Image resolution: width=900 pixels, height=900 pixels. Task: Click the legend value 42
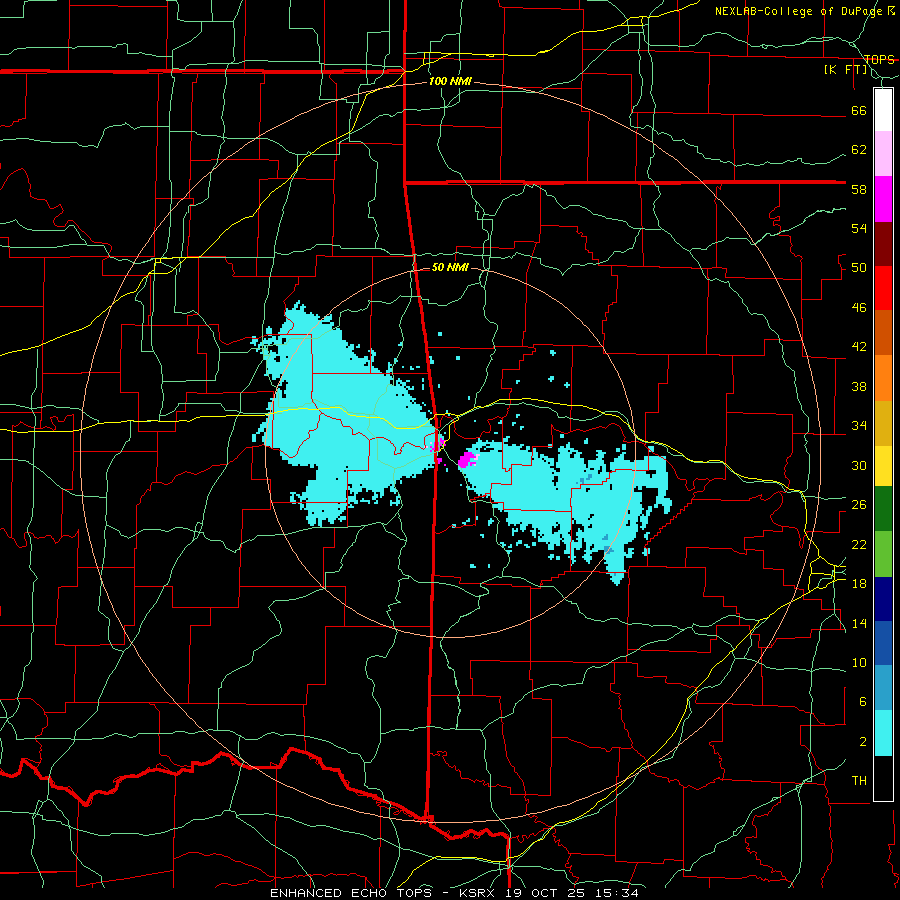(x=859, y=347)
